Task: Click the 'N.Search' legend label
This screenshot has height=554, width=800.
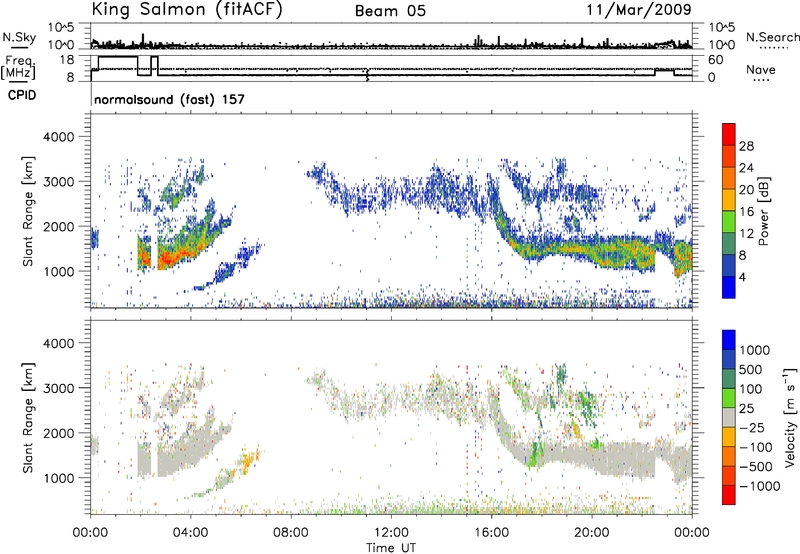Action: (773, 37)
